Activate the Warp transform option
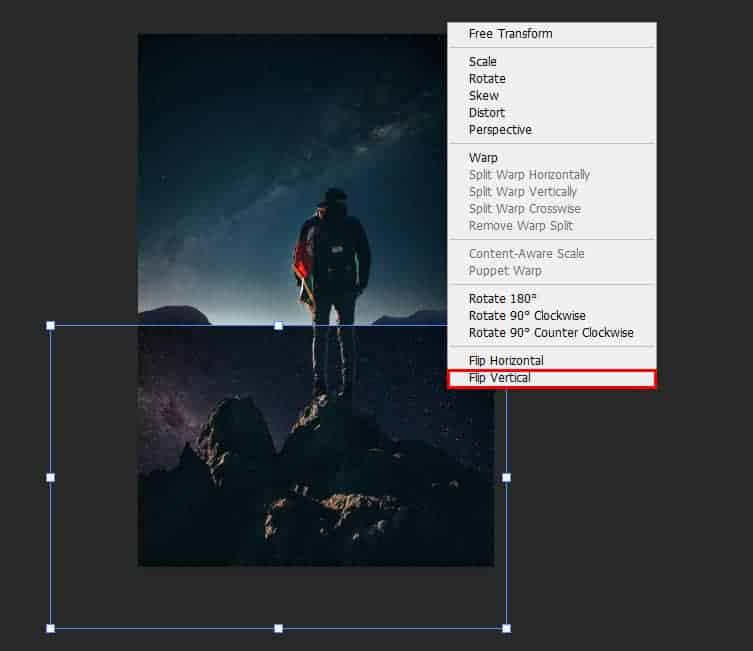Viewport: 753px width, 651px height. (x=483, y=158)
